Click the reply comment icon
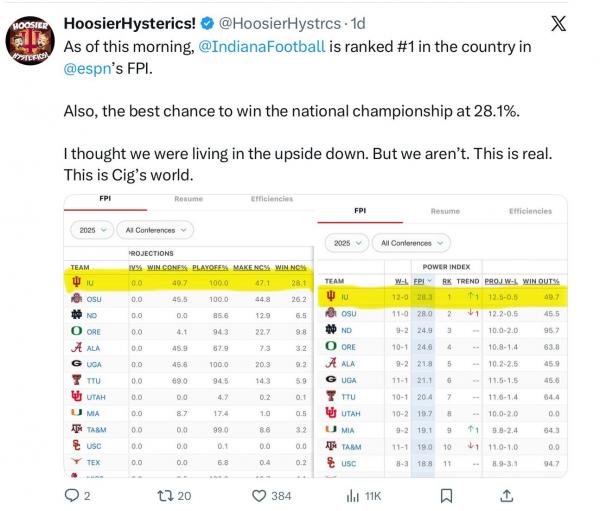 (71, 494)
